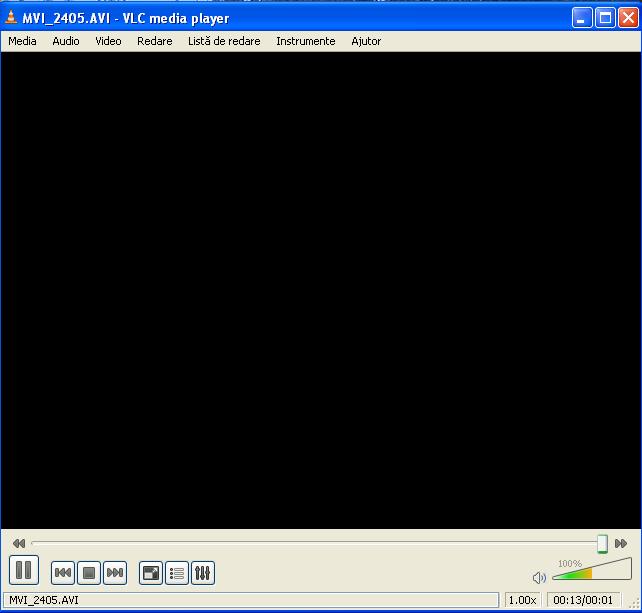
Task: Click the middle of the seek bar
Action: (x=319, y=543)
